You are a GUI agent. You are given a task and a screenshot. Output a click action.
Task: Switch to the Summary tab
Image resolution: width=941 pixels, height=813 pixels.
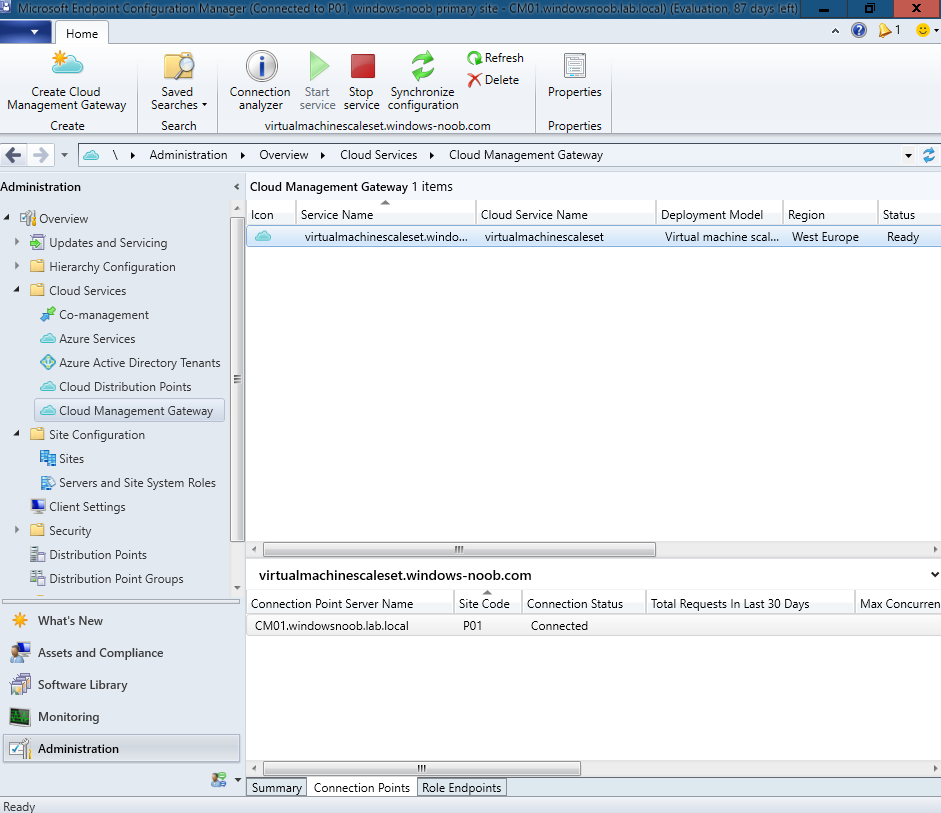[277, 787]
